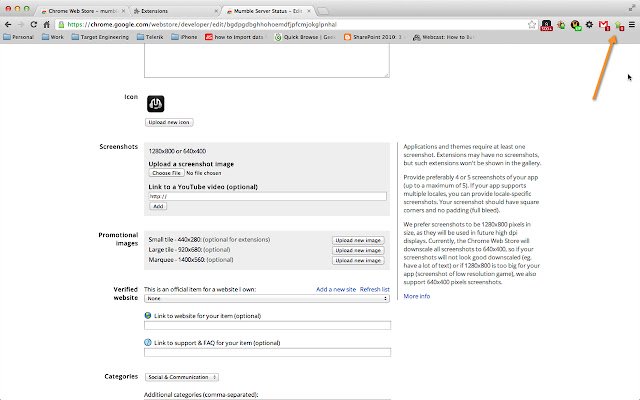Screen dimensions: 640x400
Task: Upload new image for Large tile
Action: (358, 250)
